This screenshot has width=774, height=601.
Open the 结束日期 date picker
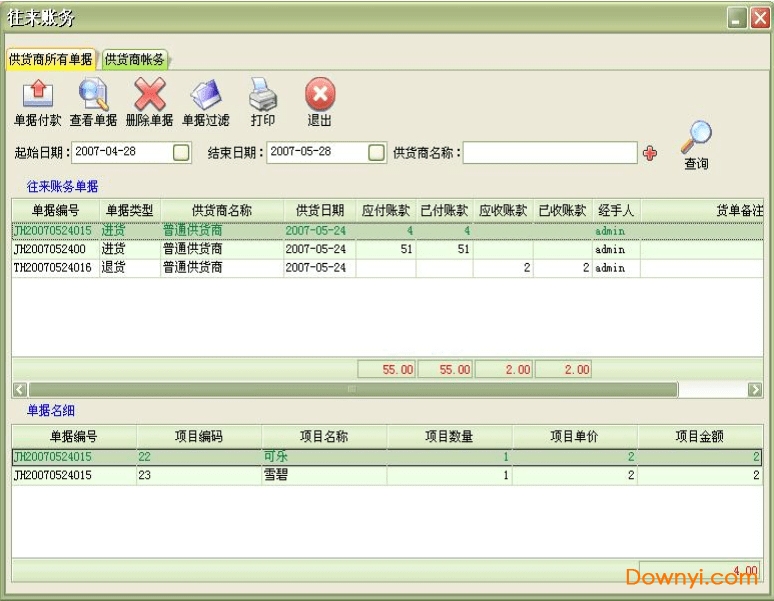pyautogui.click(x=376, y=153)
